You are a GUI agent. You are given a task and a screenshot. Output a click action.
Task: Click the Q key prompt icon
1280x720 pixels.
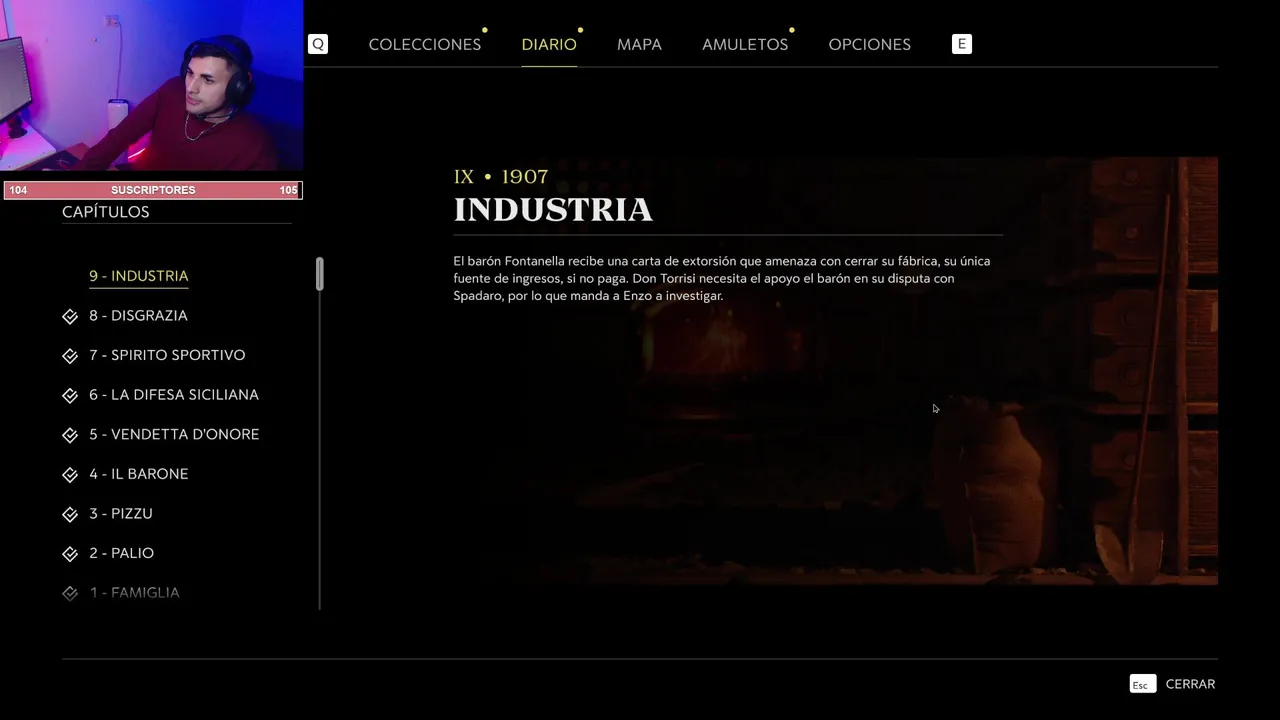tap(318, 44)
